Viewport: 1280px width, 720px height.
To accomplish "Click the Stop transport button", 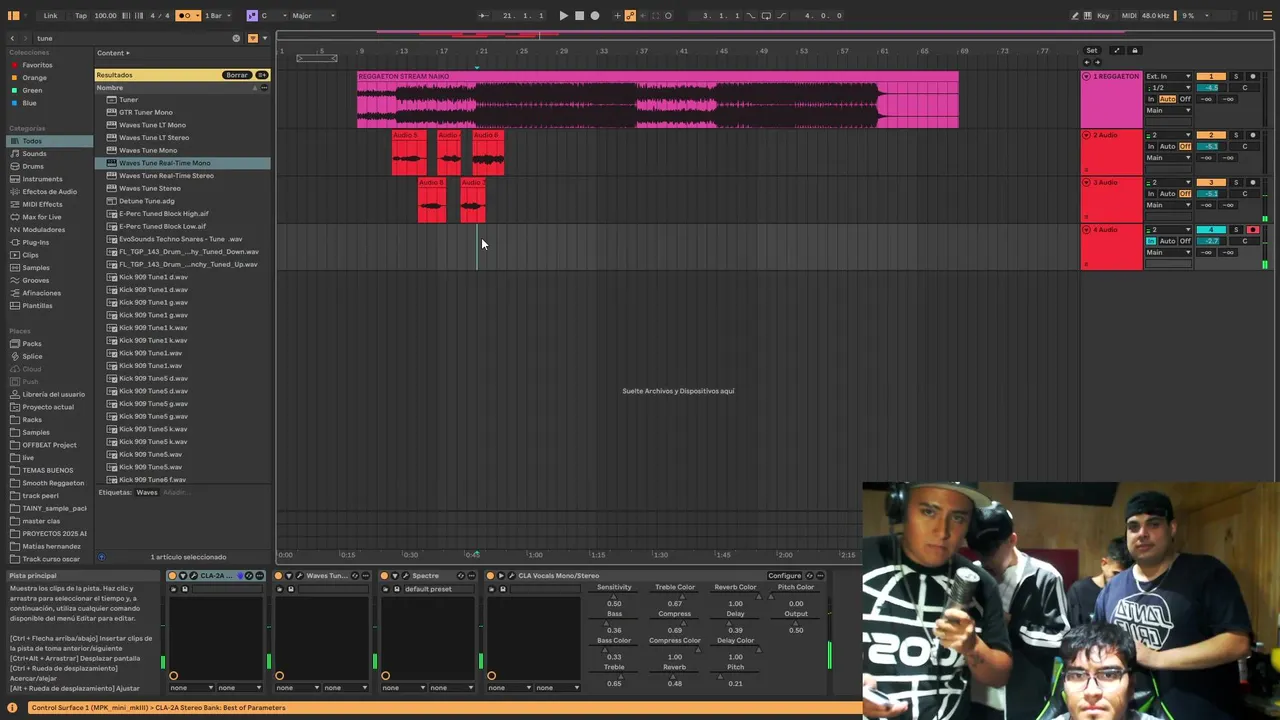I will (579, 15).
